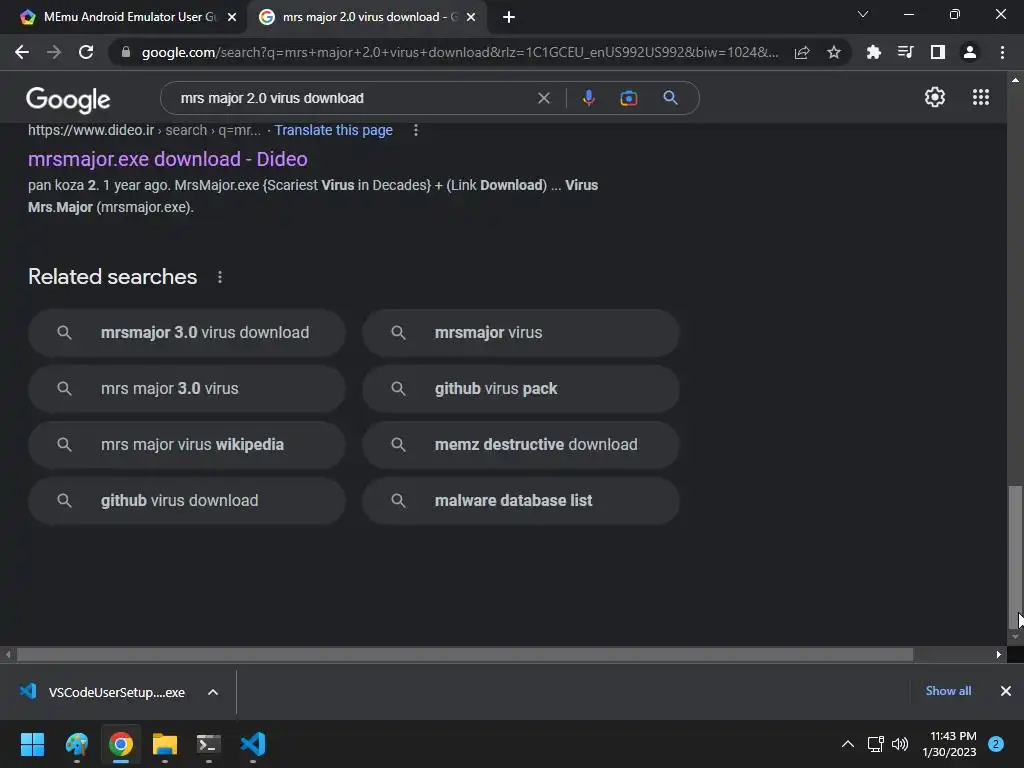Open Windows Start menu

(32, 744)
